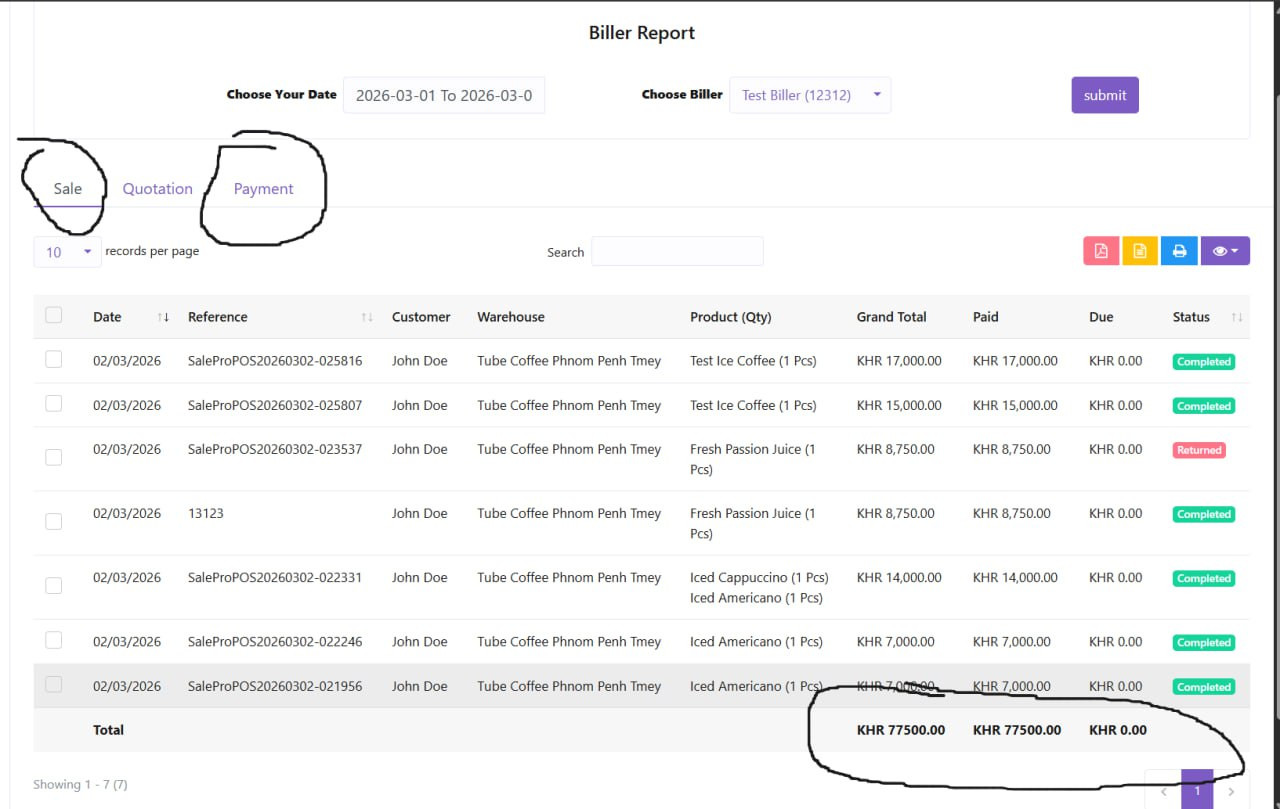Click reference SaleProPOS20260302-025807

[275, 405]
